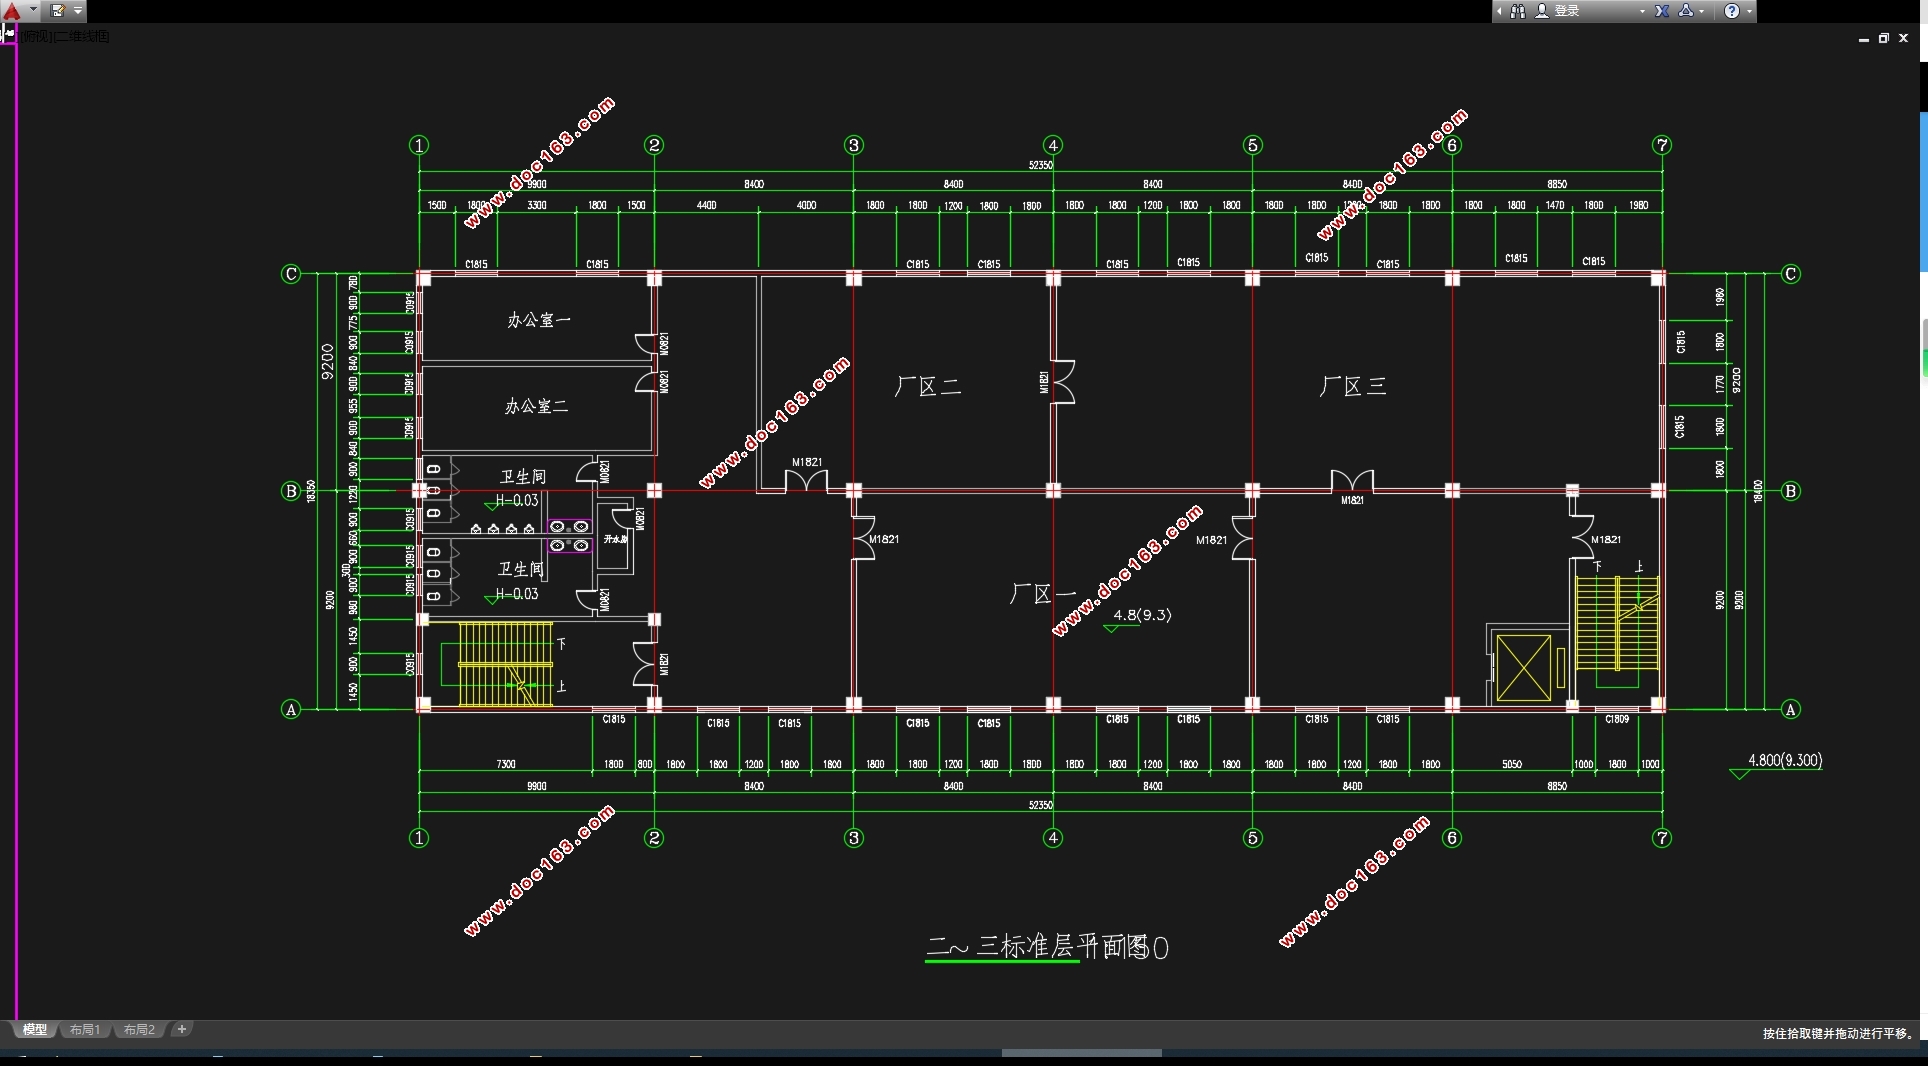The height and width of the screenshot is (1066, 1928).
Task: Select the elevator shaft cross symbol
Action: click(1524, 667)
